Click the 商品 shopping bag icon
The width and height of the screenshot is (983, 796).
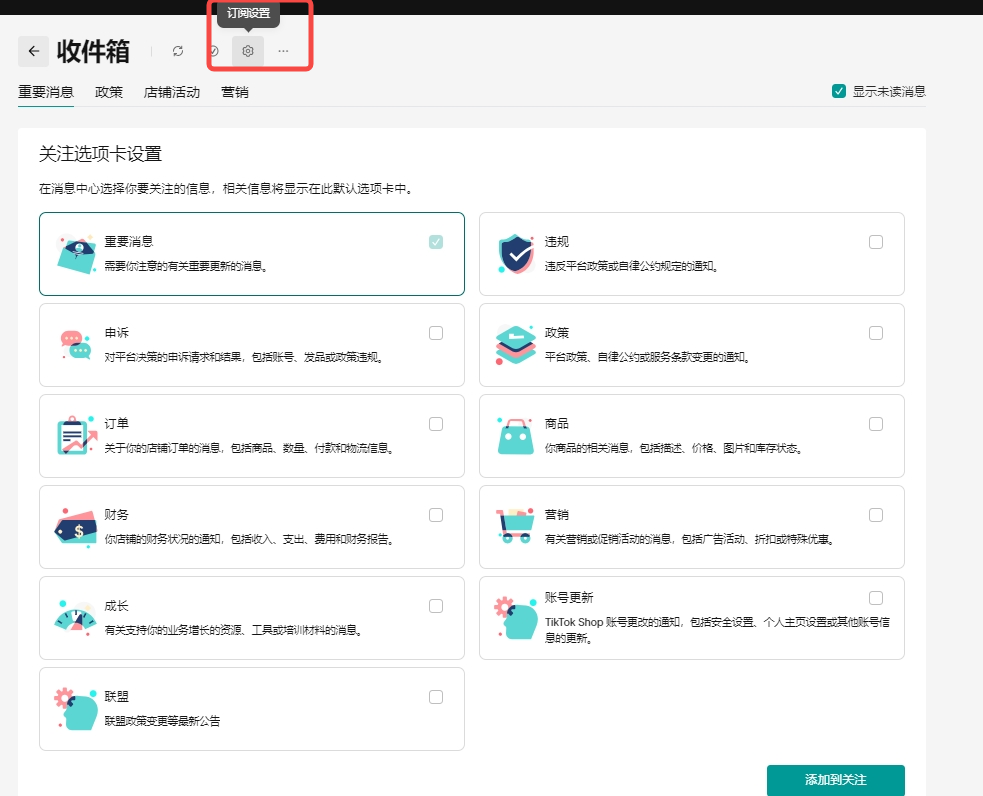(x=516, y=436)
